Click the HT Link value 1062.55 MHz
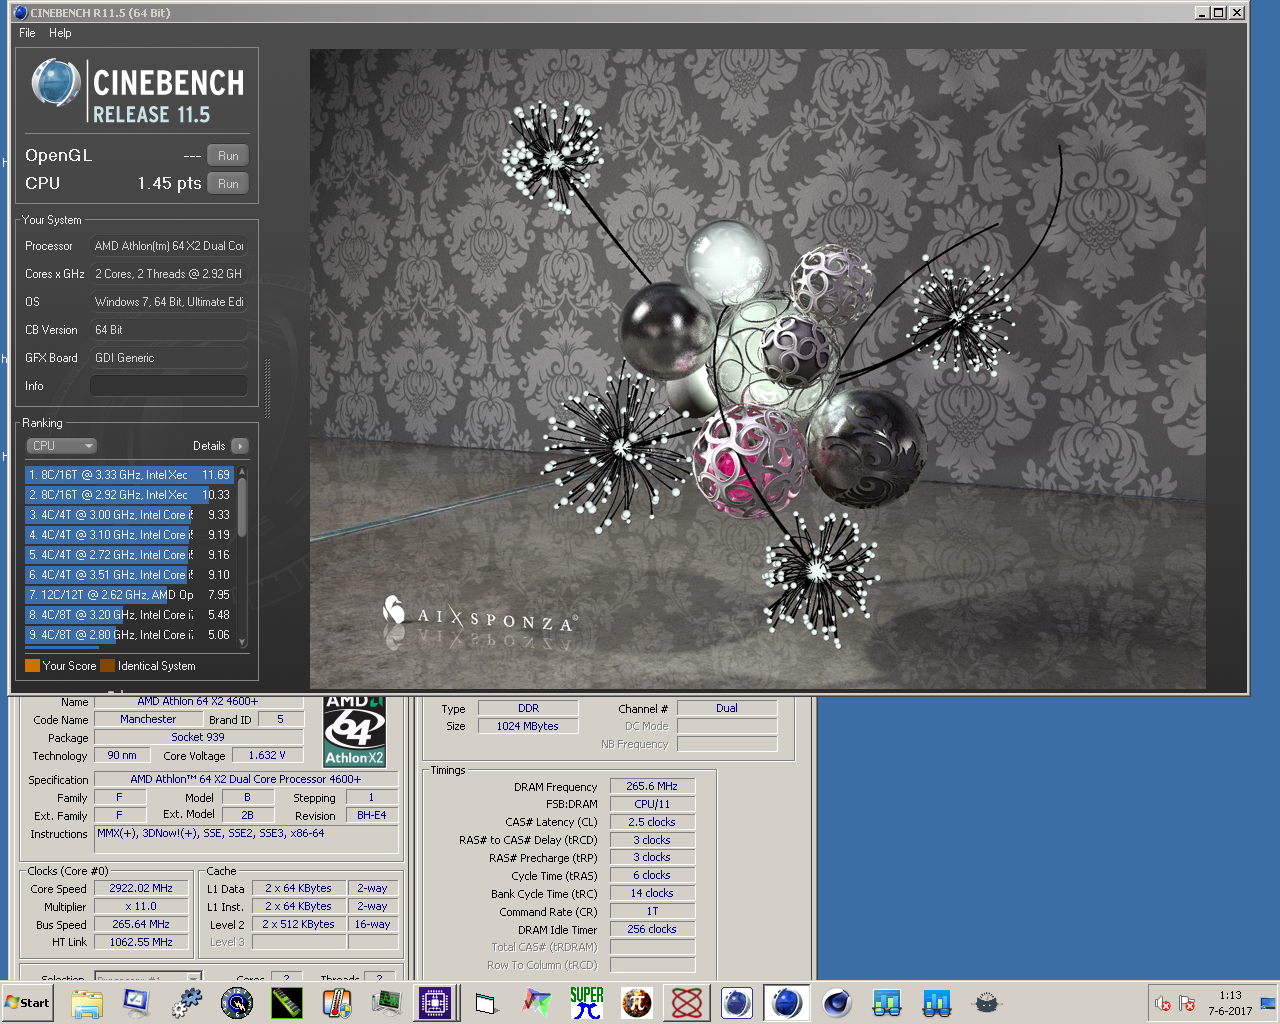This screenshot has height=1024, width=1280. [141, 943]
